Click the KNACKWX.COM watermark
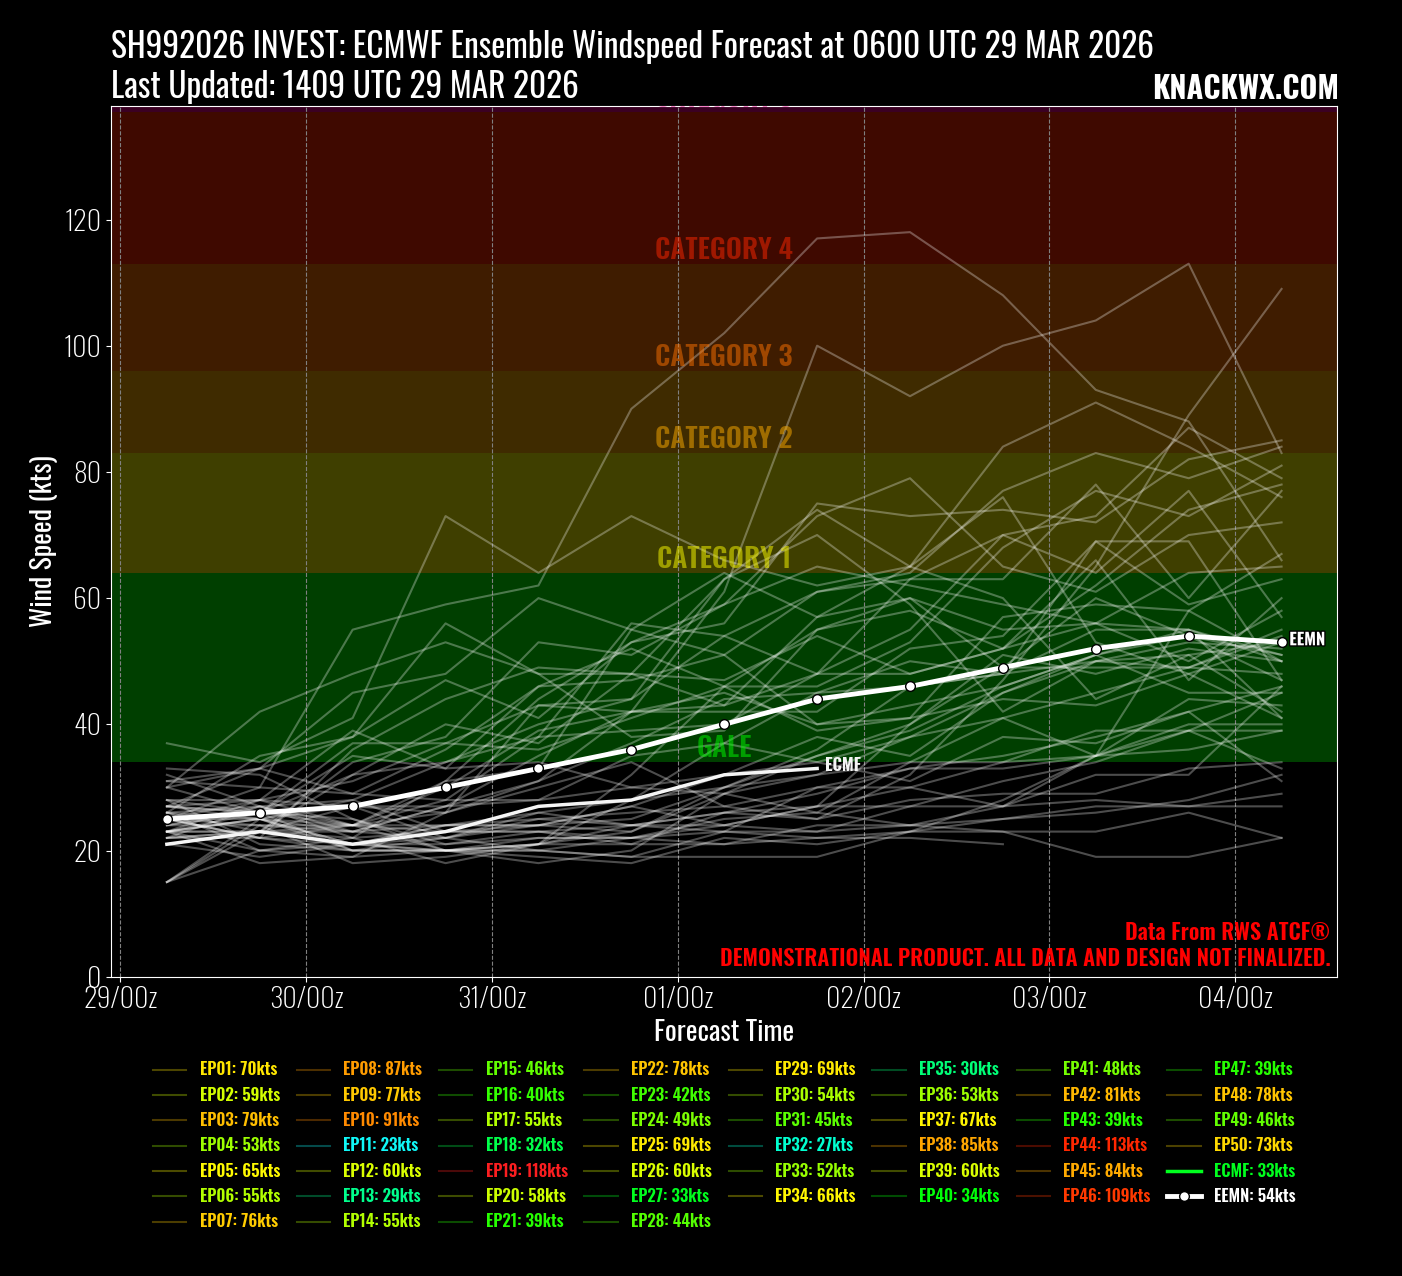The image size is (1402, 1276). pos(1245,88)
